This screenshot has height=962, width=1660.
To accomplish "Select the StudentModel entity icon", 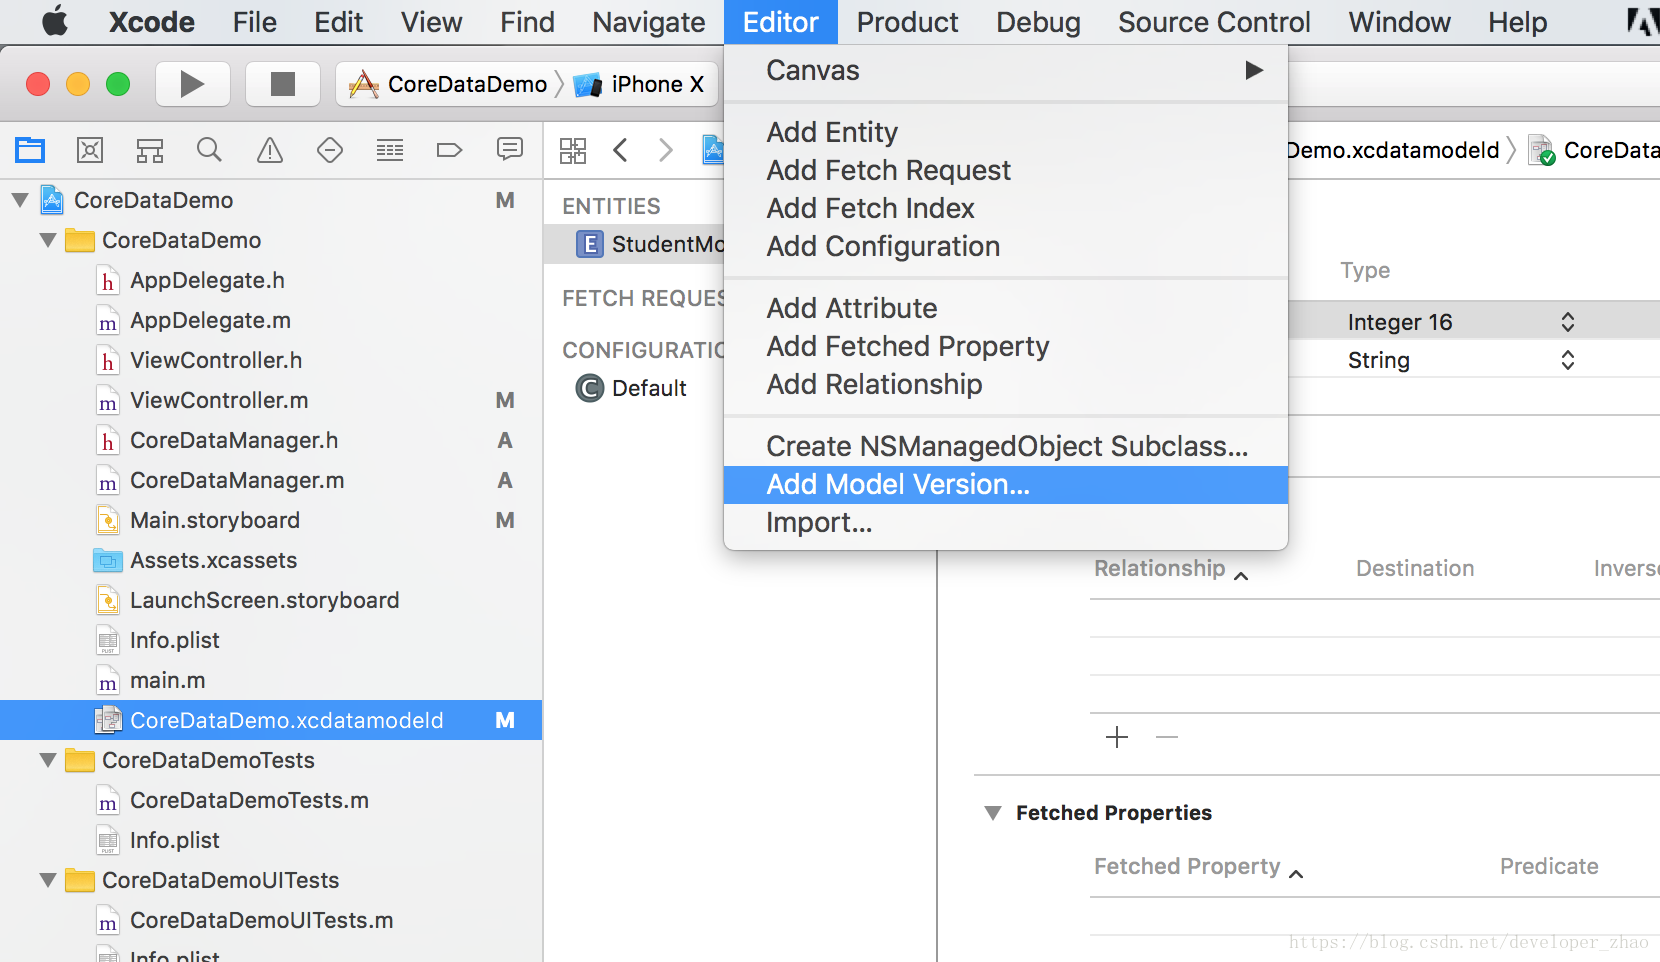I will point(590,244).
